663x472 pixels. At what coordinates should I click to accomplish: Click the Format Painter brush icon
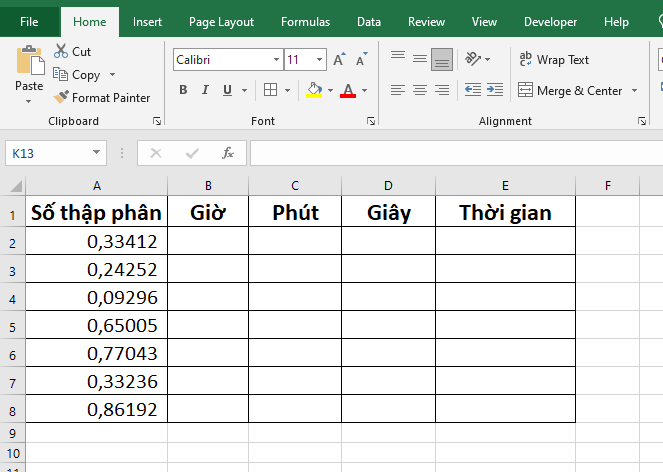tap(61, 98)
